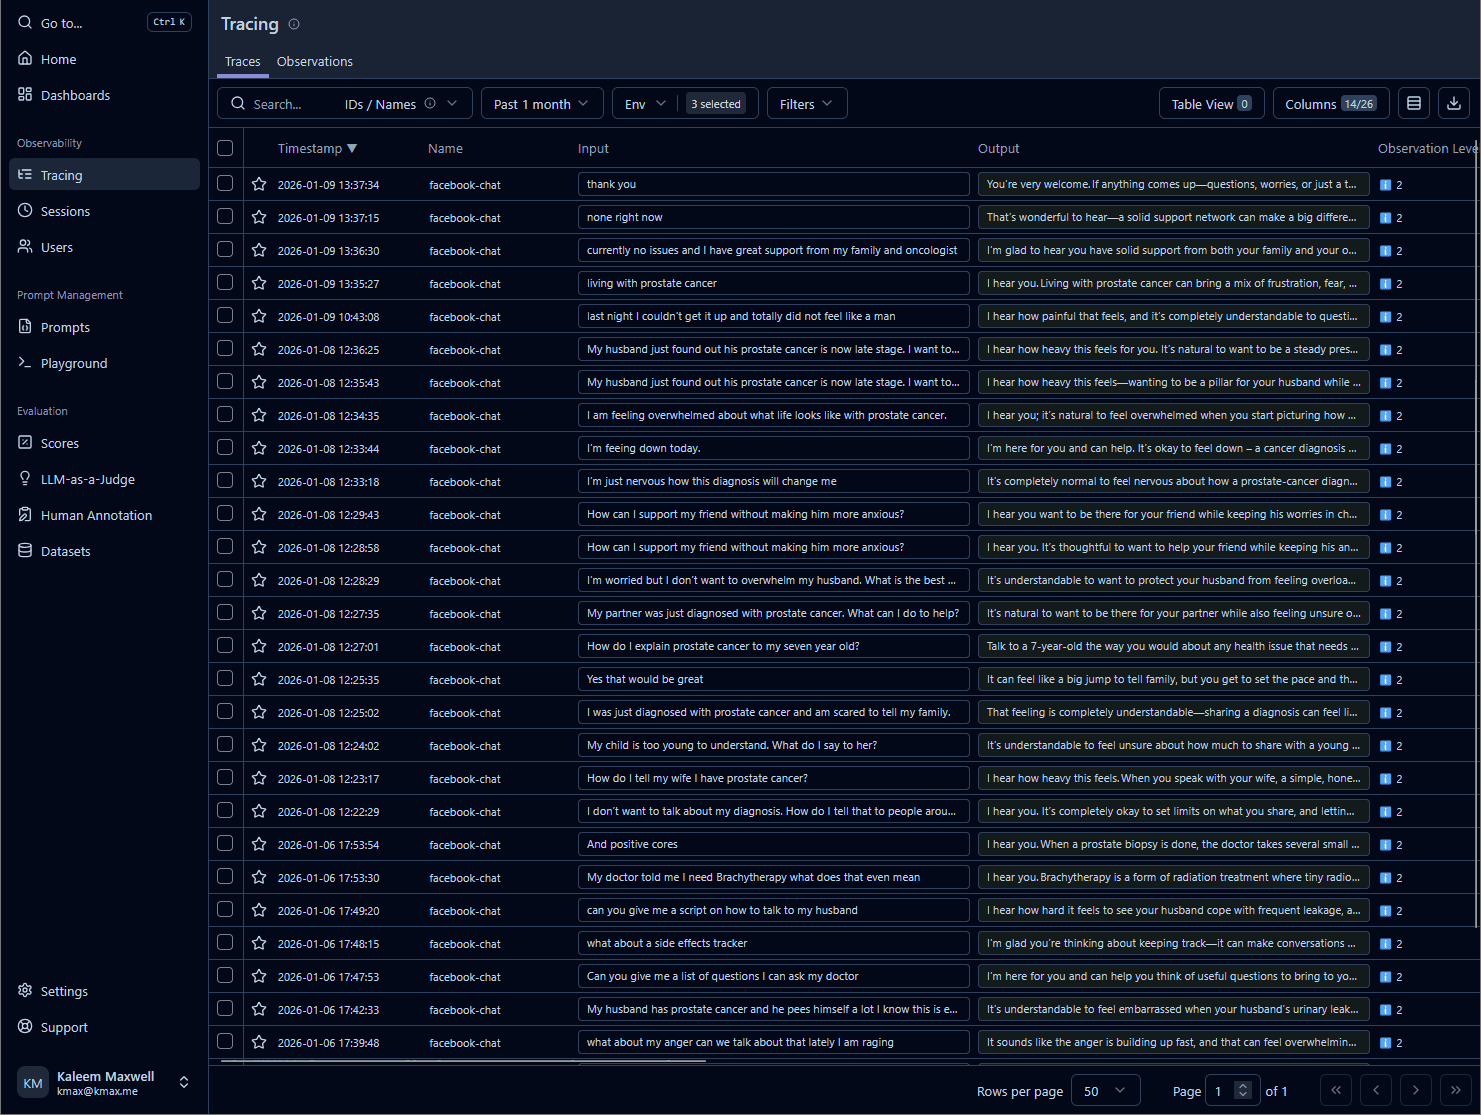
Task: Sort by the Timestamp column header
Action: point(317,148)
